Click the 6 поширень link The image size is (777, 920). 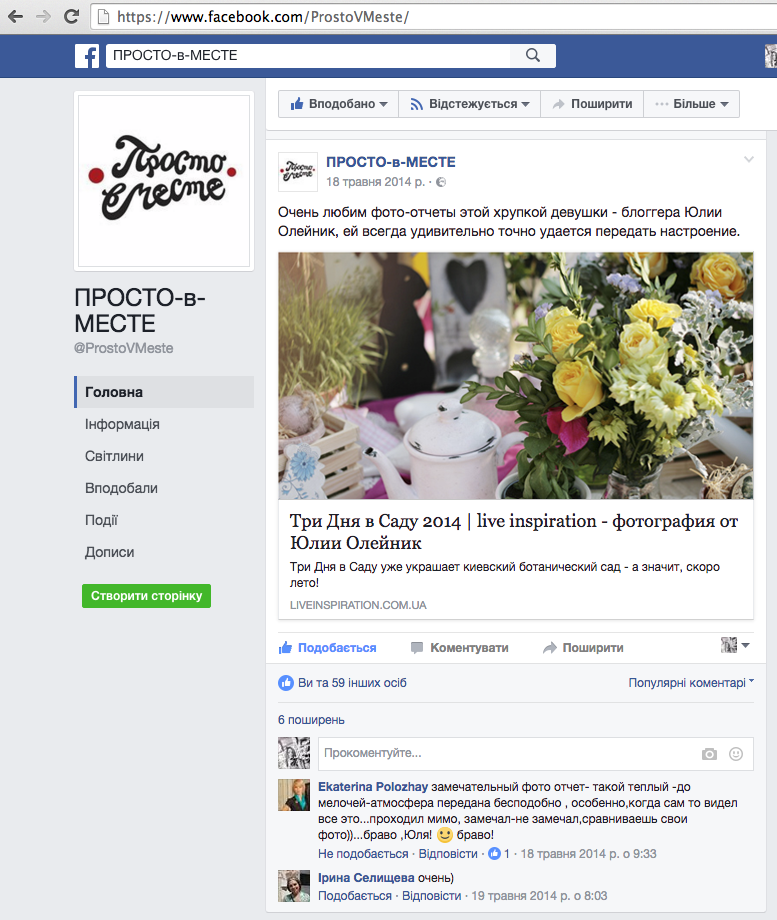tap(311, 720)
